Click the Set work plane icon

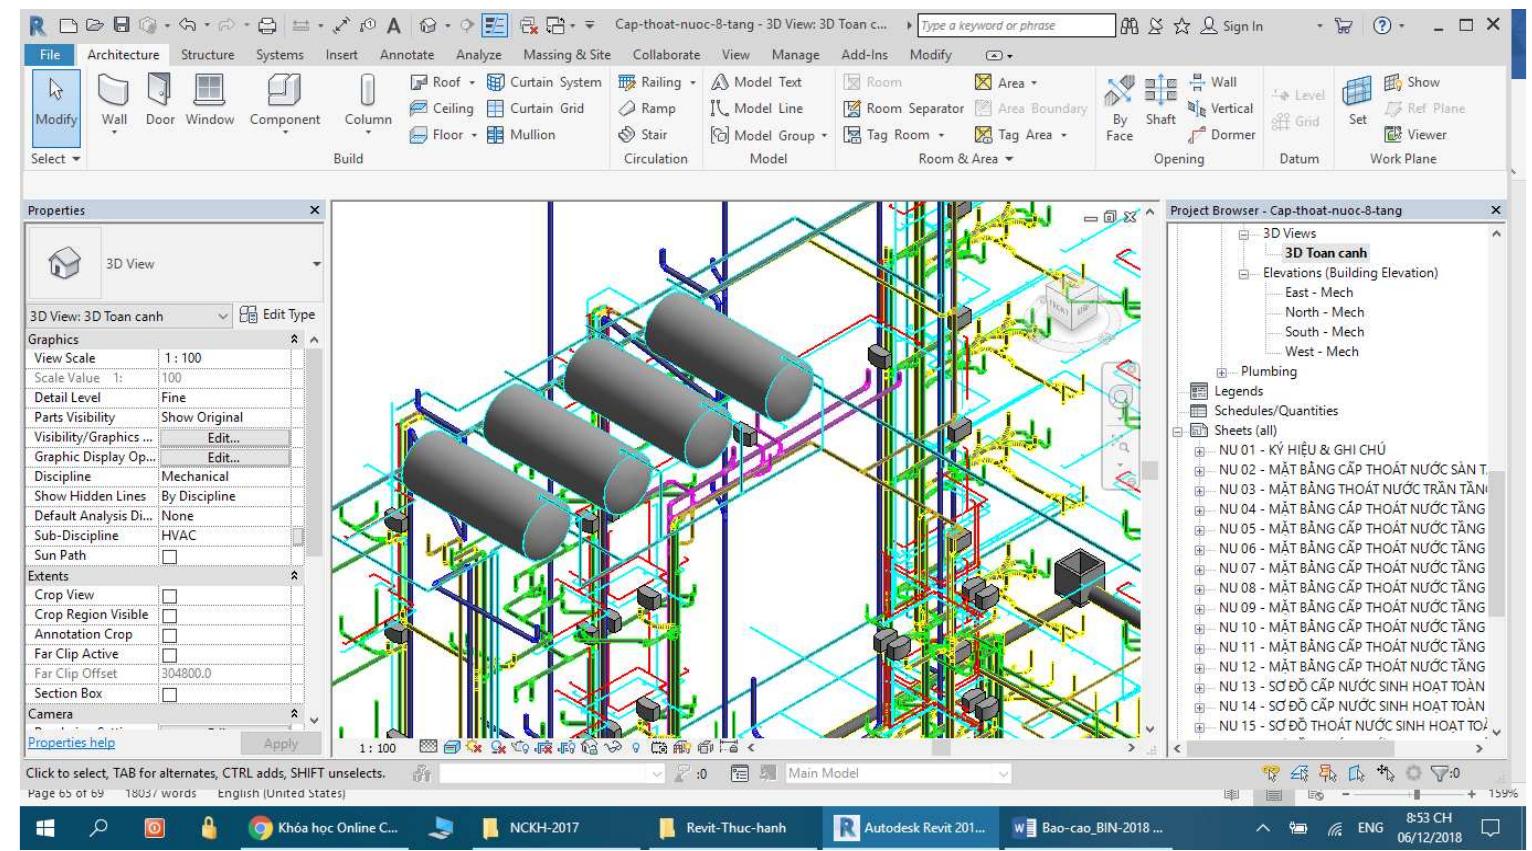[x=1357, y=101]
